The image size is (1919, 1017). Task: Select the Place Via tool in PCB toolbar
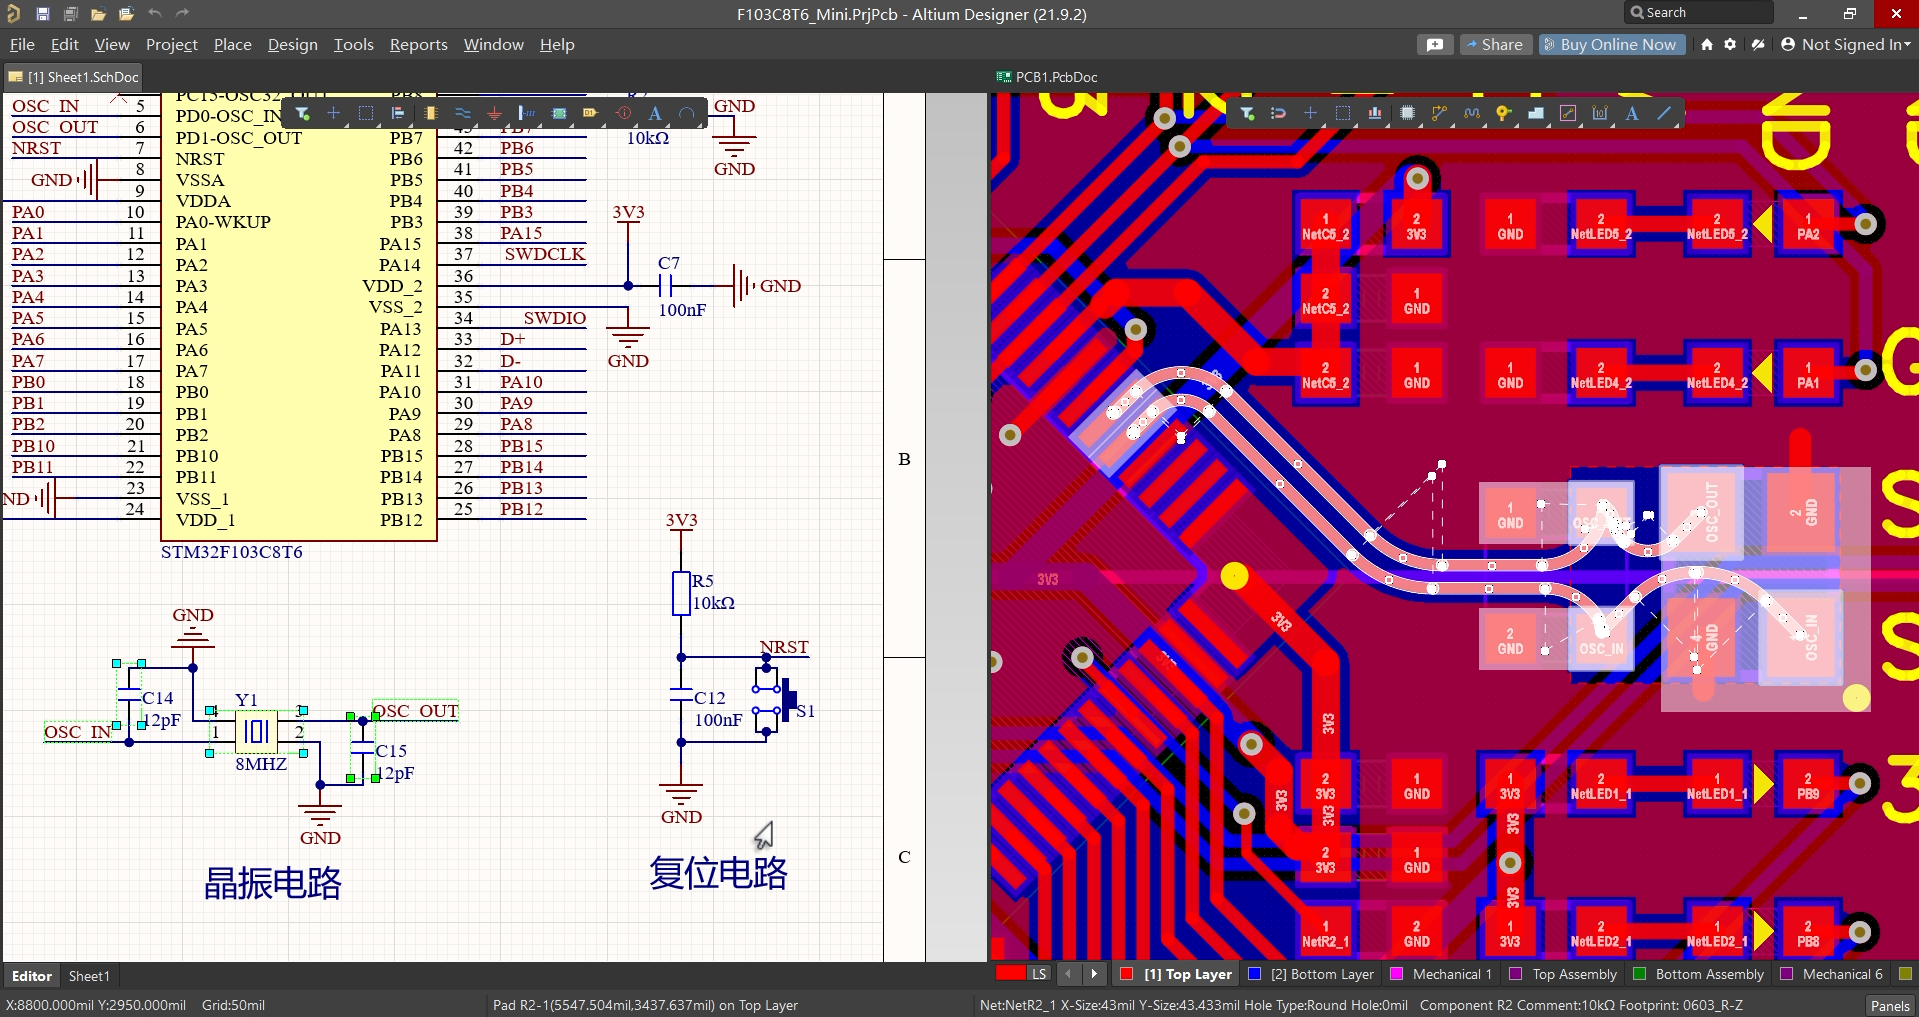1503,113
